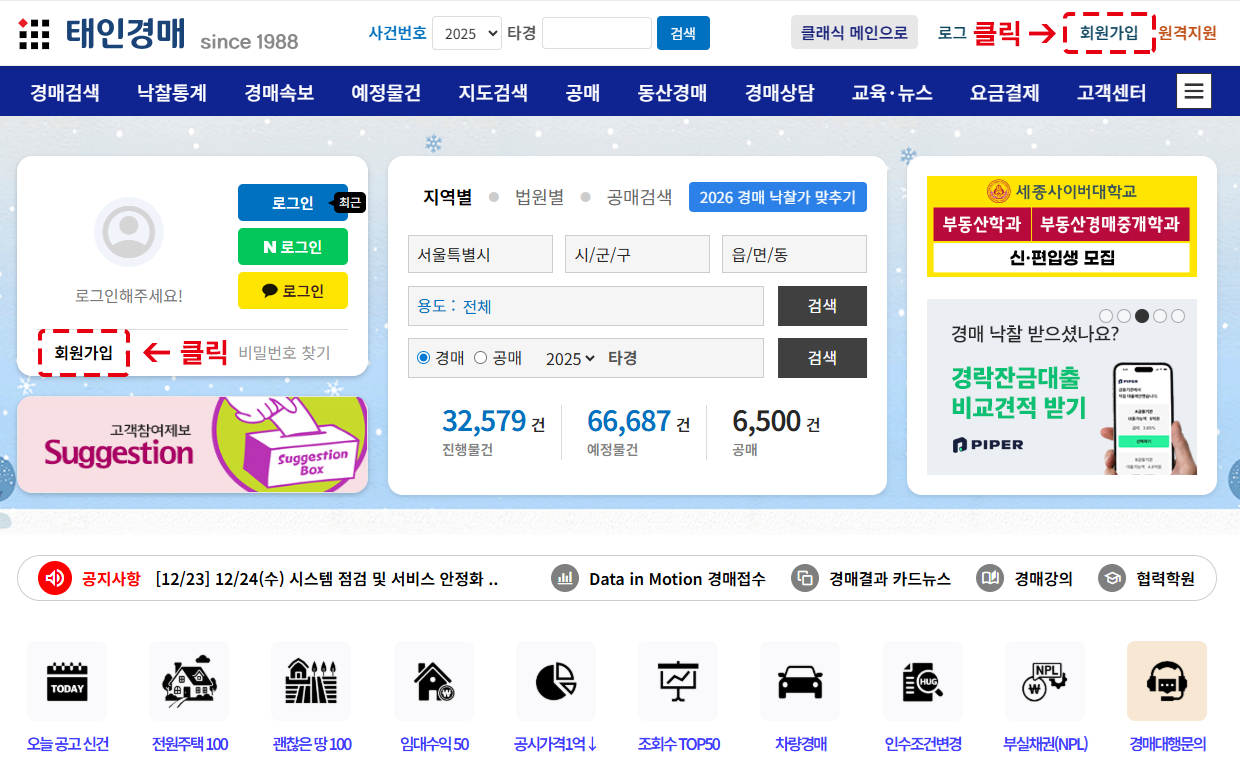
Task: Click the 경매대행문의 headset icon
Action: click(x=1166, y=682)
